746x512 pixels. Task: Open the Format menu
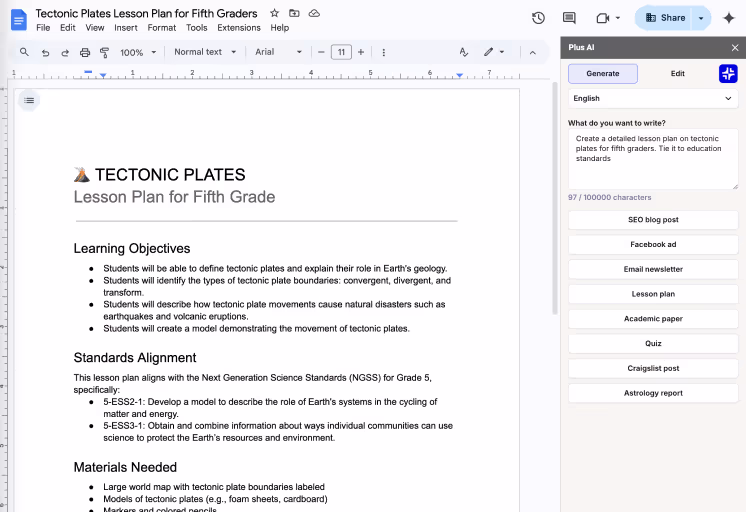pos(162,28)
